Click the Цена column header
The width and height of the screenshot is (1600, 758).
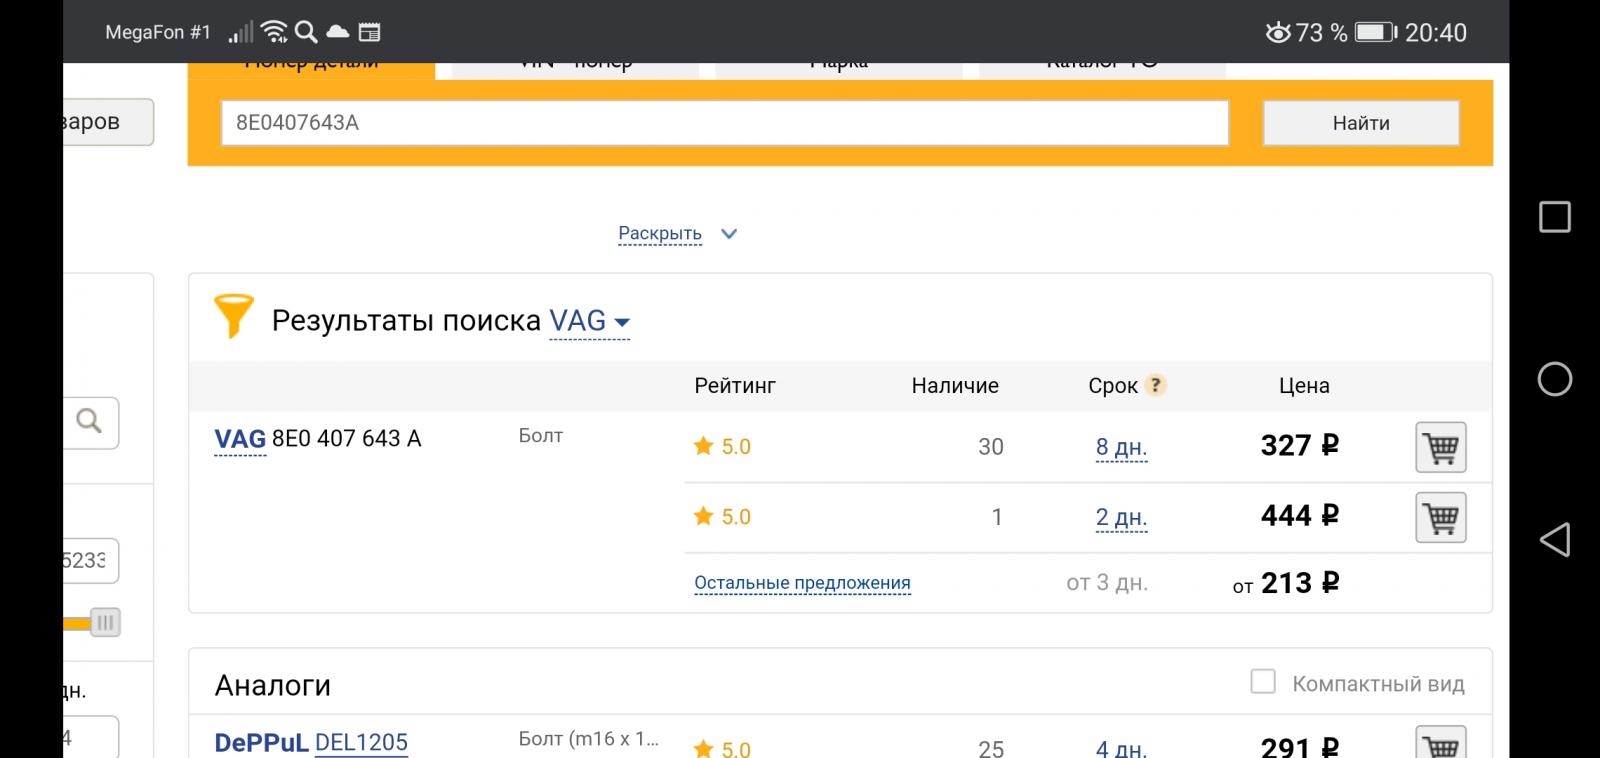[x=1304, y=386]
